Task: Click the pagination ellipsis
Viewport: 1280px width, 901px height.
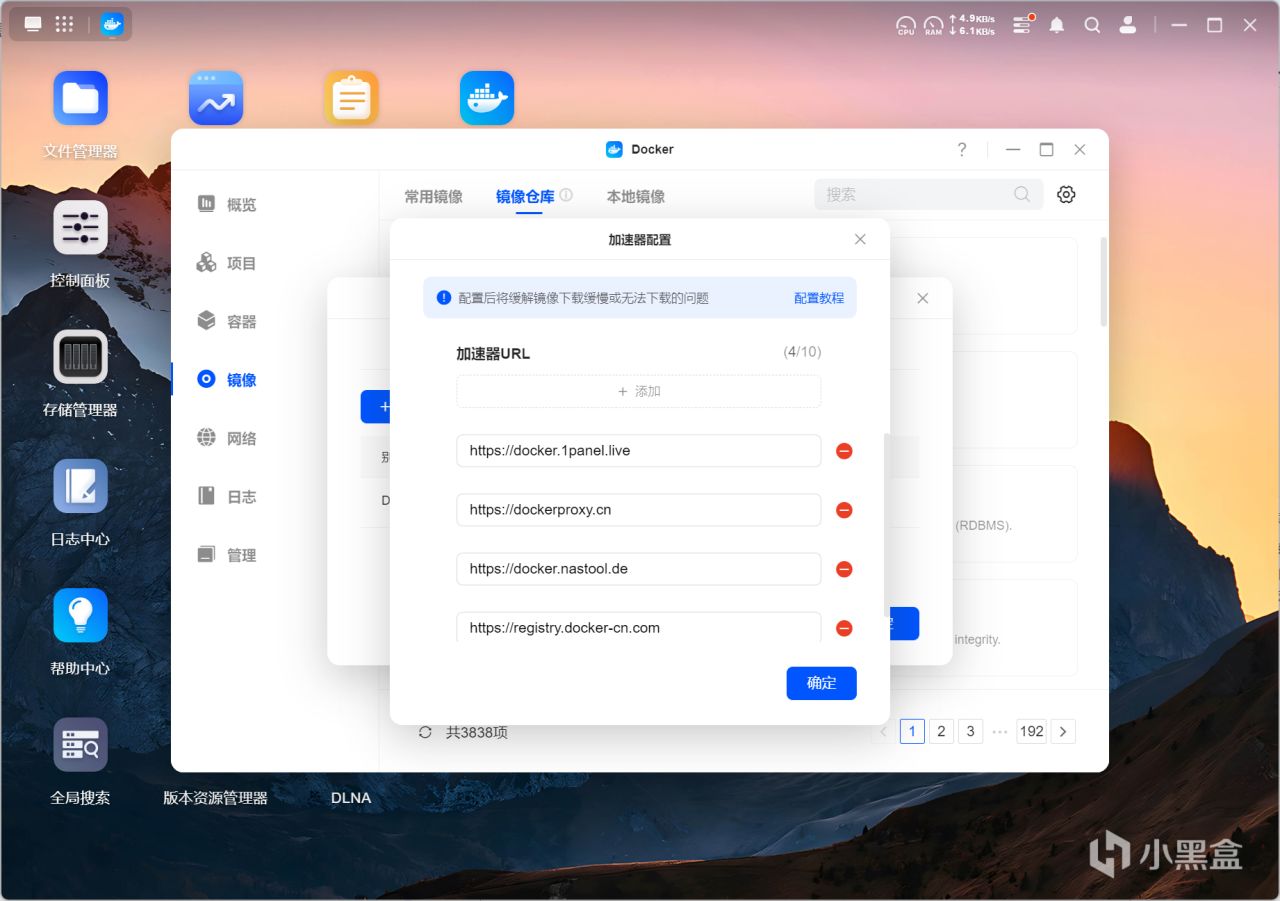Action: tap(1000, 731)
